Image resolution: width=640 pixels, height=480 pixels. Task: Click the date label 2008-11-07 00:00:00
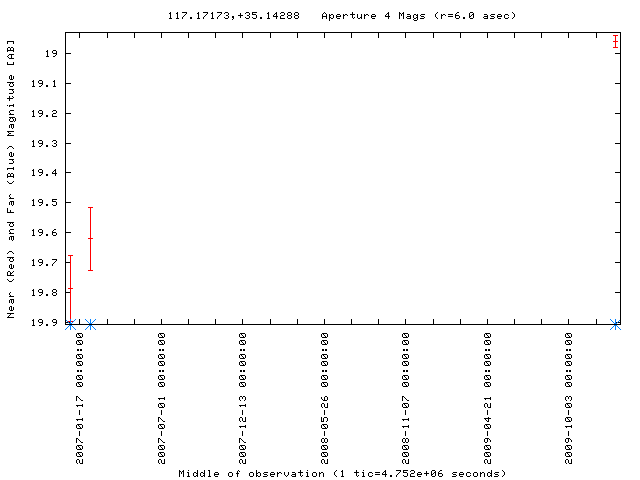[x=405, y=398]
